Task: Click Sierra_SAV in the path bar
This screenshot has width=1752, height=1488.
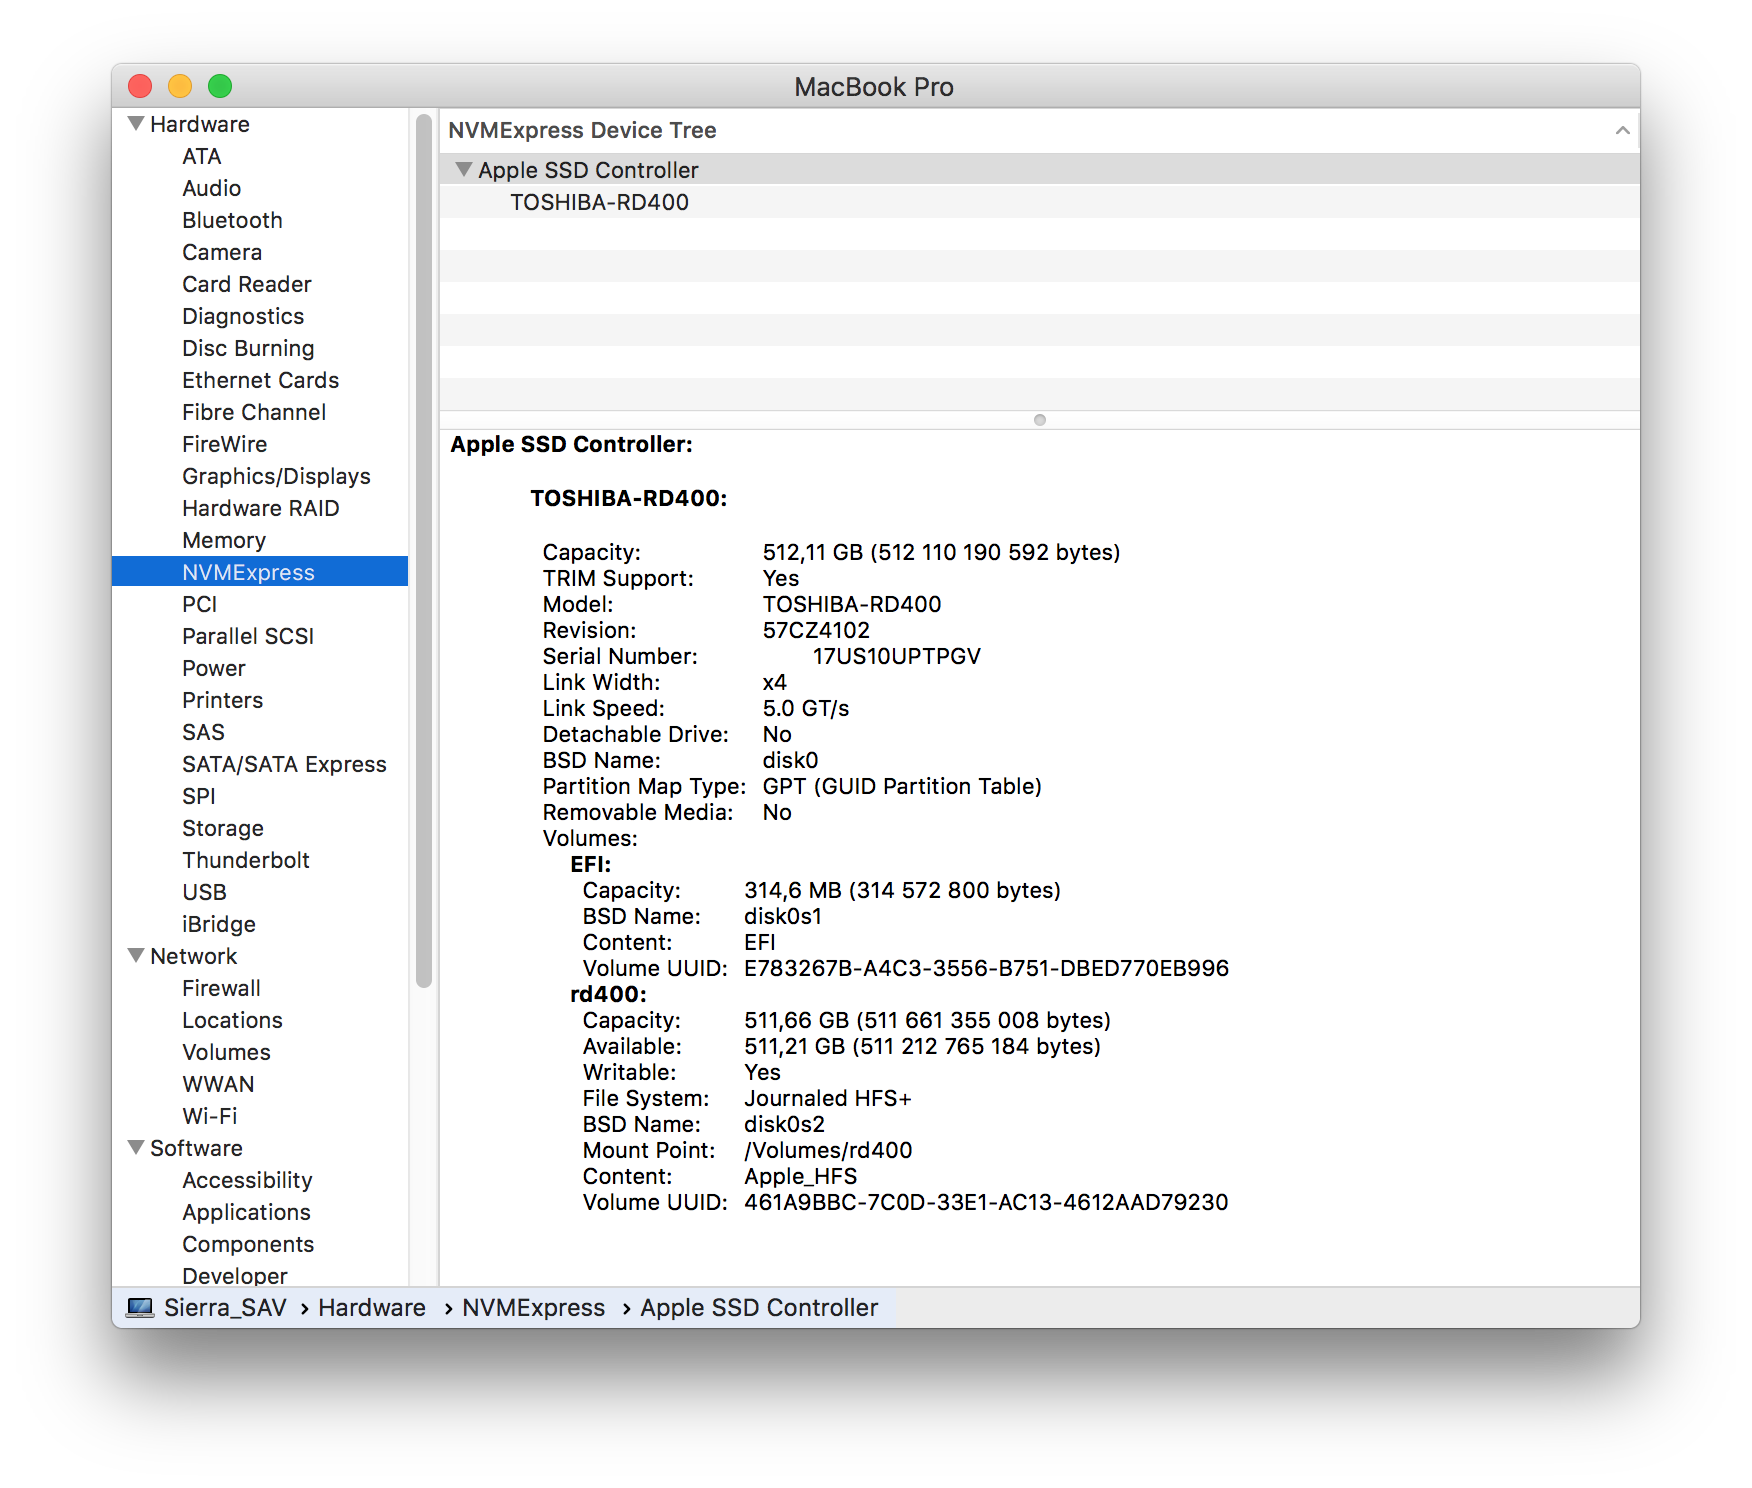Action: (x=226, y=1308)
